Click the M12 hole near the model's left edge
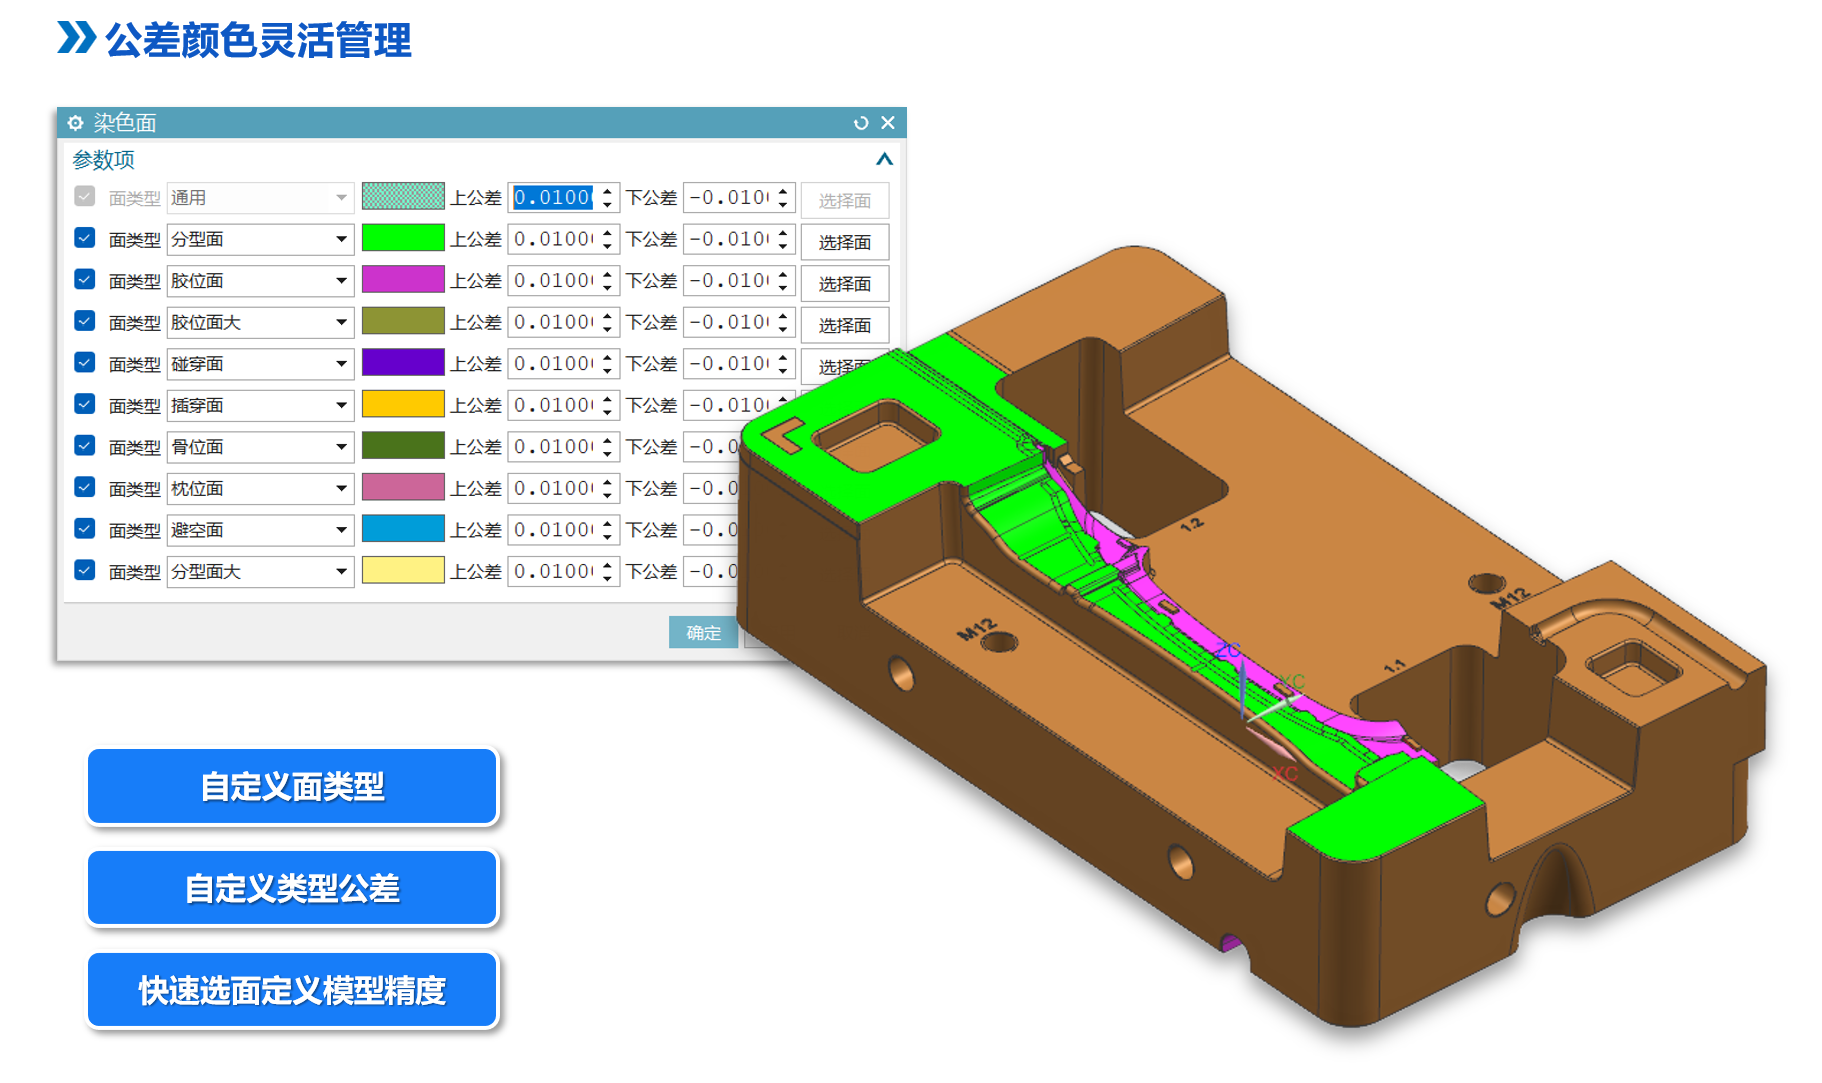 998,642
